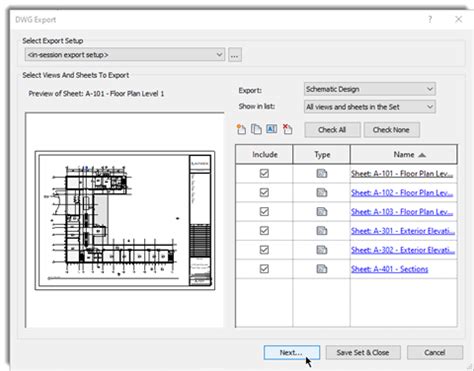The height and width of the screenshot is (371, 474).
Task: Open export setup ellipsis button
Action: tap(235, 55)
